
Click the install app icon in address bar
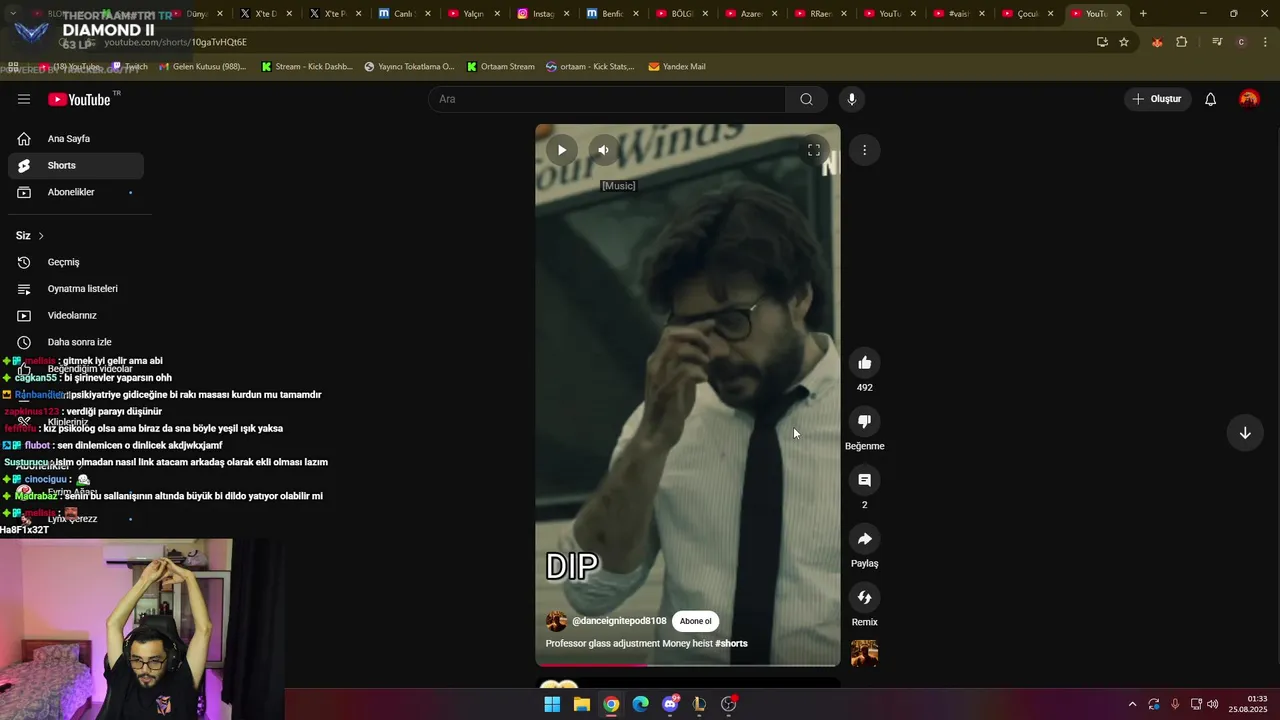[x=1102, y=42]
